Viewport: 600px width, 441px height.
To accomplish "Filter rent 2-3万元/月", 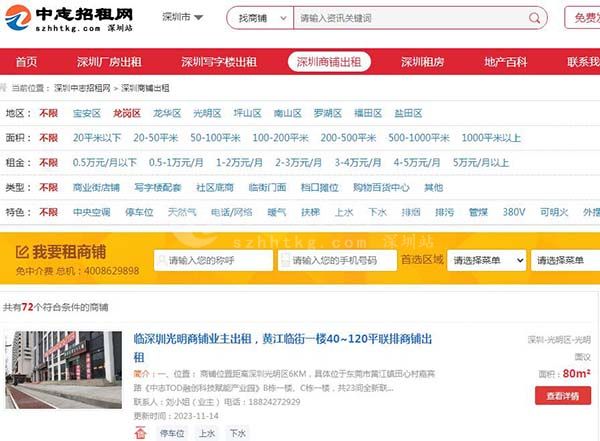I will point(298,162).
